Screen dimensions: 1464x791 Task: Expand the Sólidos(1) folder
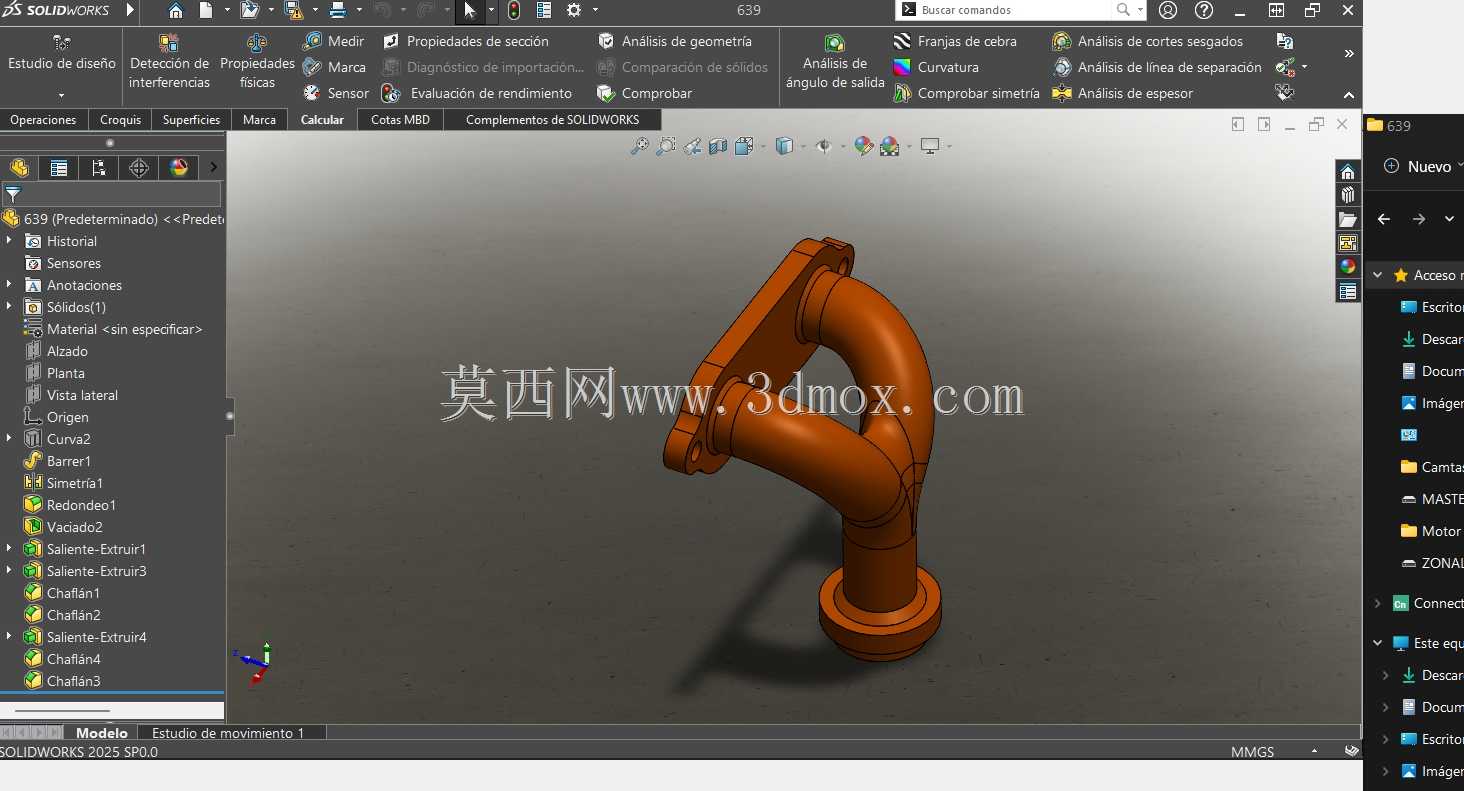[x=9, y=307]
